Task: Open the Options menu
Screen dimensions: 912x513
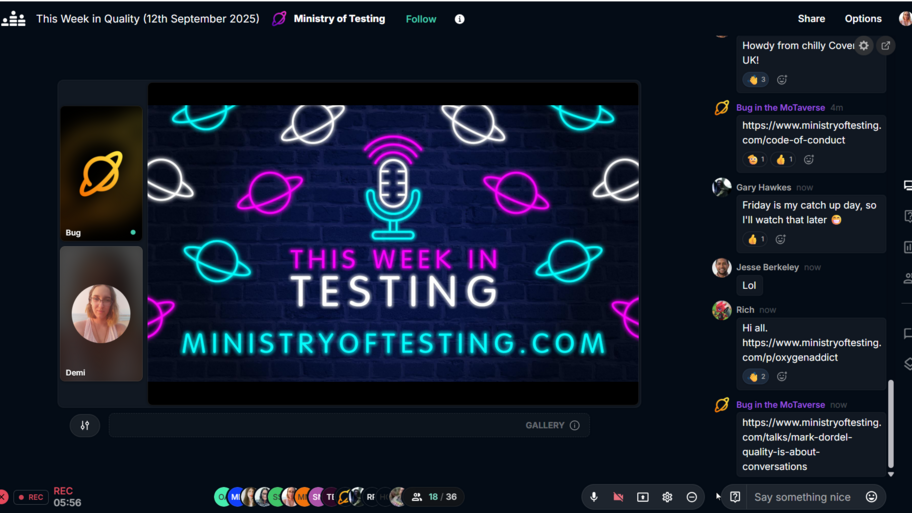Action: pyautogui.click(x=863, y=19)
